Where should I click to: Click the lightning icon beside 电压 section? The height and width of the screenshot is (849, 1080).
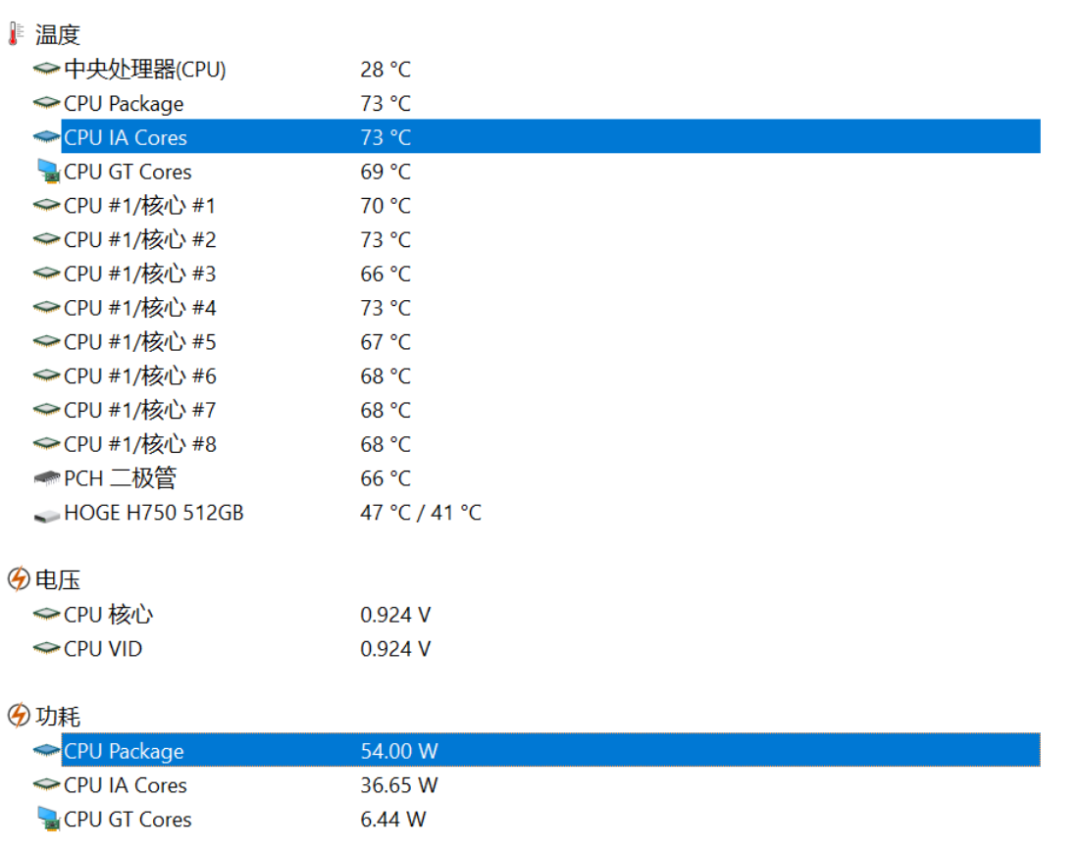17,579
